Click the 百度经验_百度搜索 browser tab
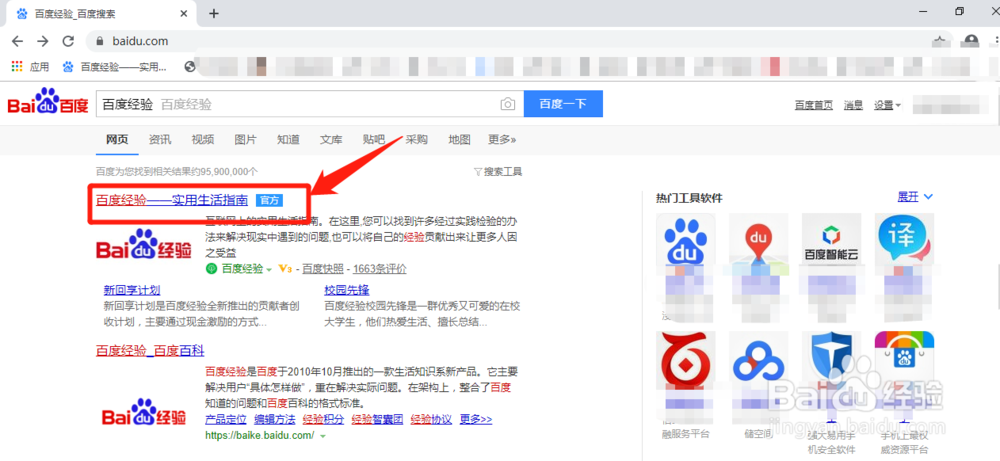The image size is (1000, 461). [x=102, y=13]
